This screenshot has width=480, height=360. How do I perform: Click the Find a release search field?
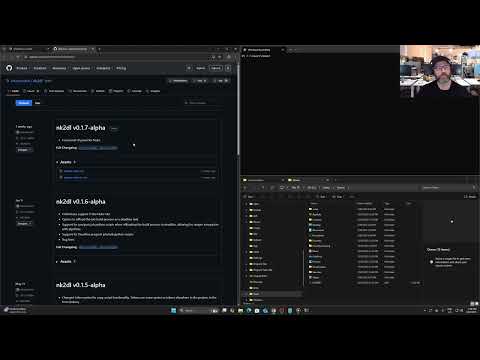[203, 103]
